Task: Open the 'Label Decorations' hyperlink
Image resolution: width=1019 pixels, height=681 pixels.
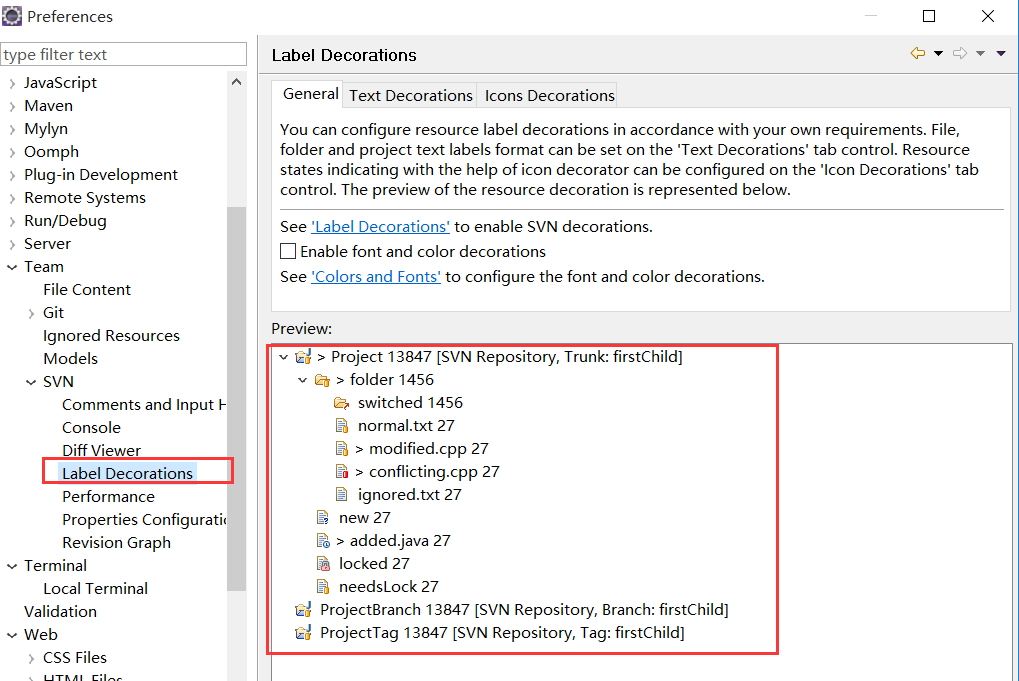Action: 380,227
